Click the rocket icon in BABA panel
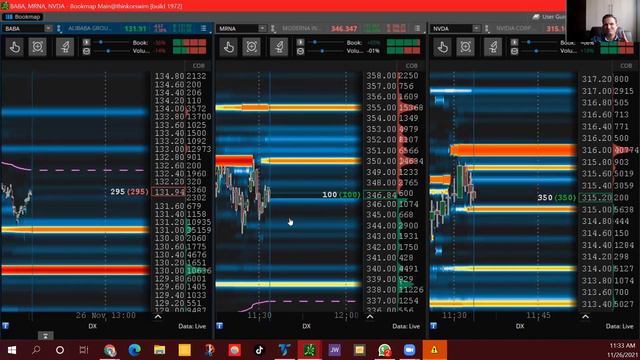The height and width of the screenshot is (360, 640). pyautogui.click(x=65, y=47)
